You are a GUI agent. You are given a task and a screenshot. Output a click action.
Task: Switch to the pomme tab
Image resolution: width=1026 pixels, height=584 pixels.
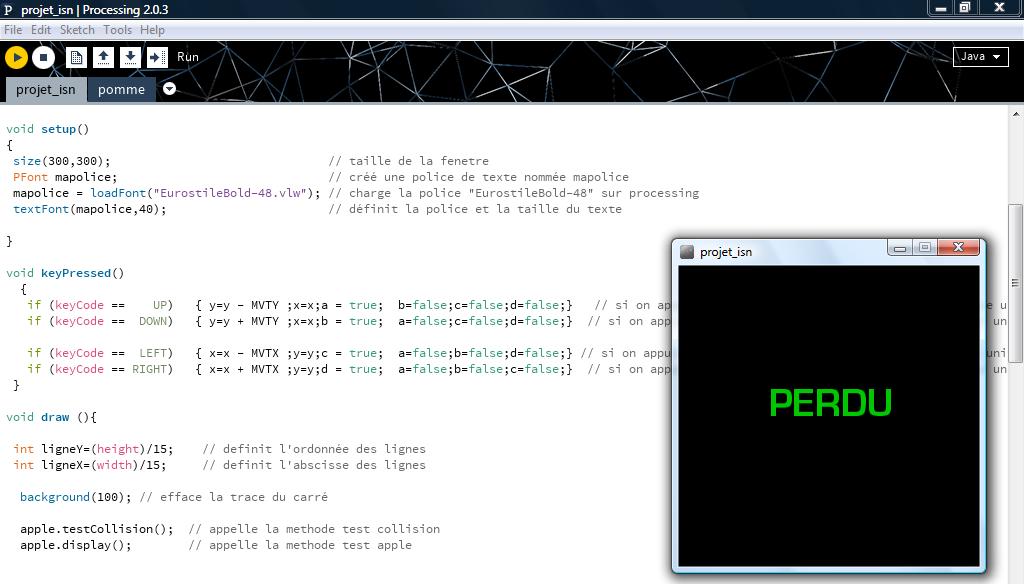(122, 90)
